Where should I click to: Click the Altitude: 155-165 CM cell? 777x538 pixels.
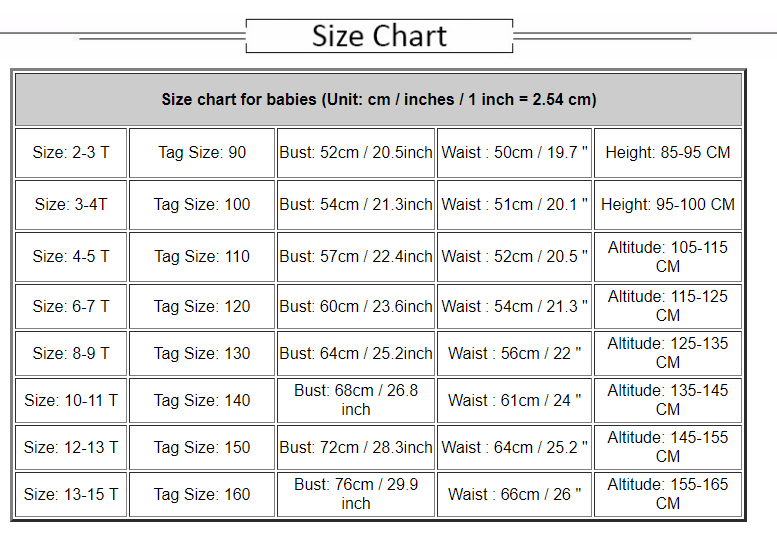pyautogui.click(x=668, y=494)
